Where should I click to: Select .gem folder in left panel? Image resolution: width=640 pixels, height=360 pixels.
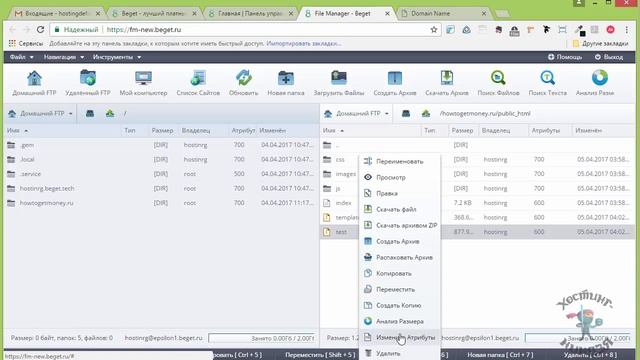click(161, 145)
